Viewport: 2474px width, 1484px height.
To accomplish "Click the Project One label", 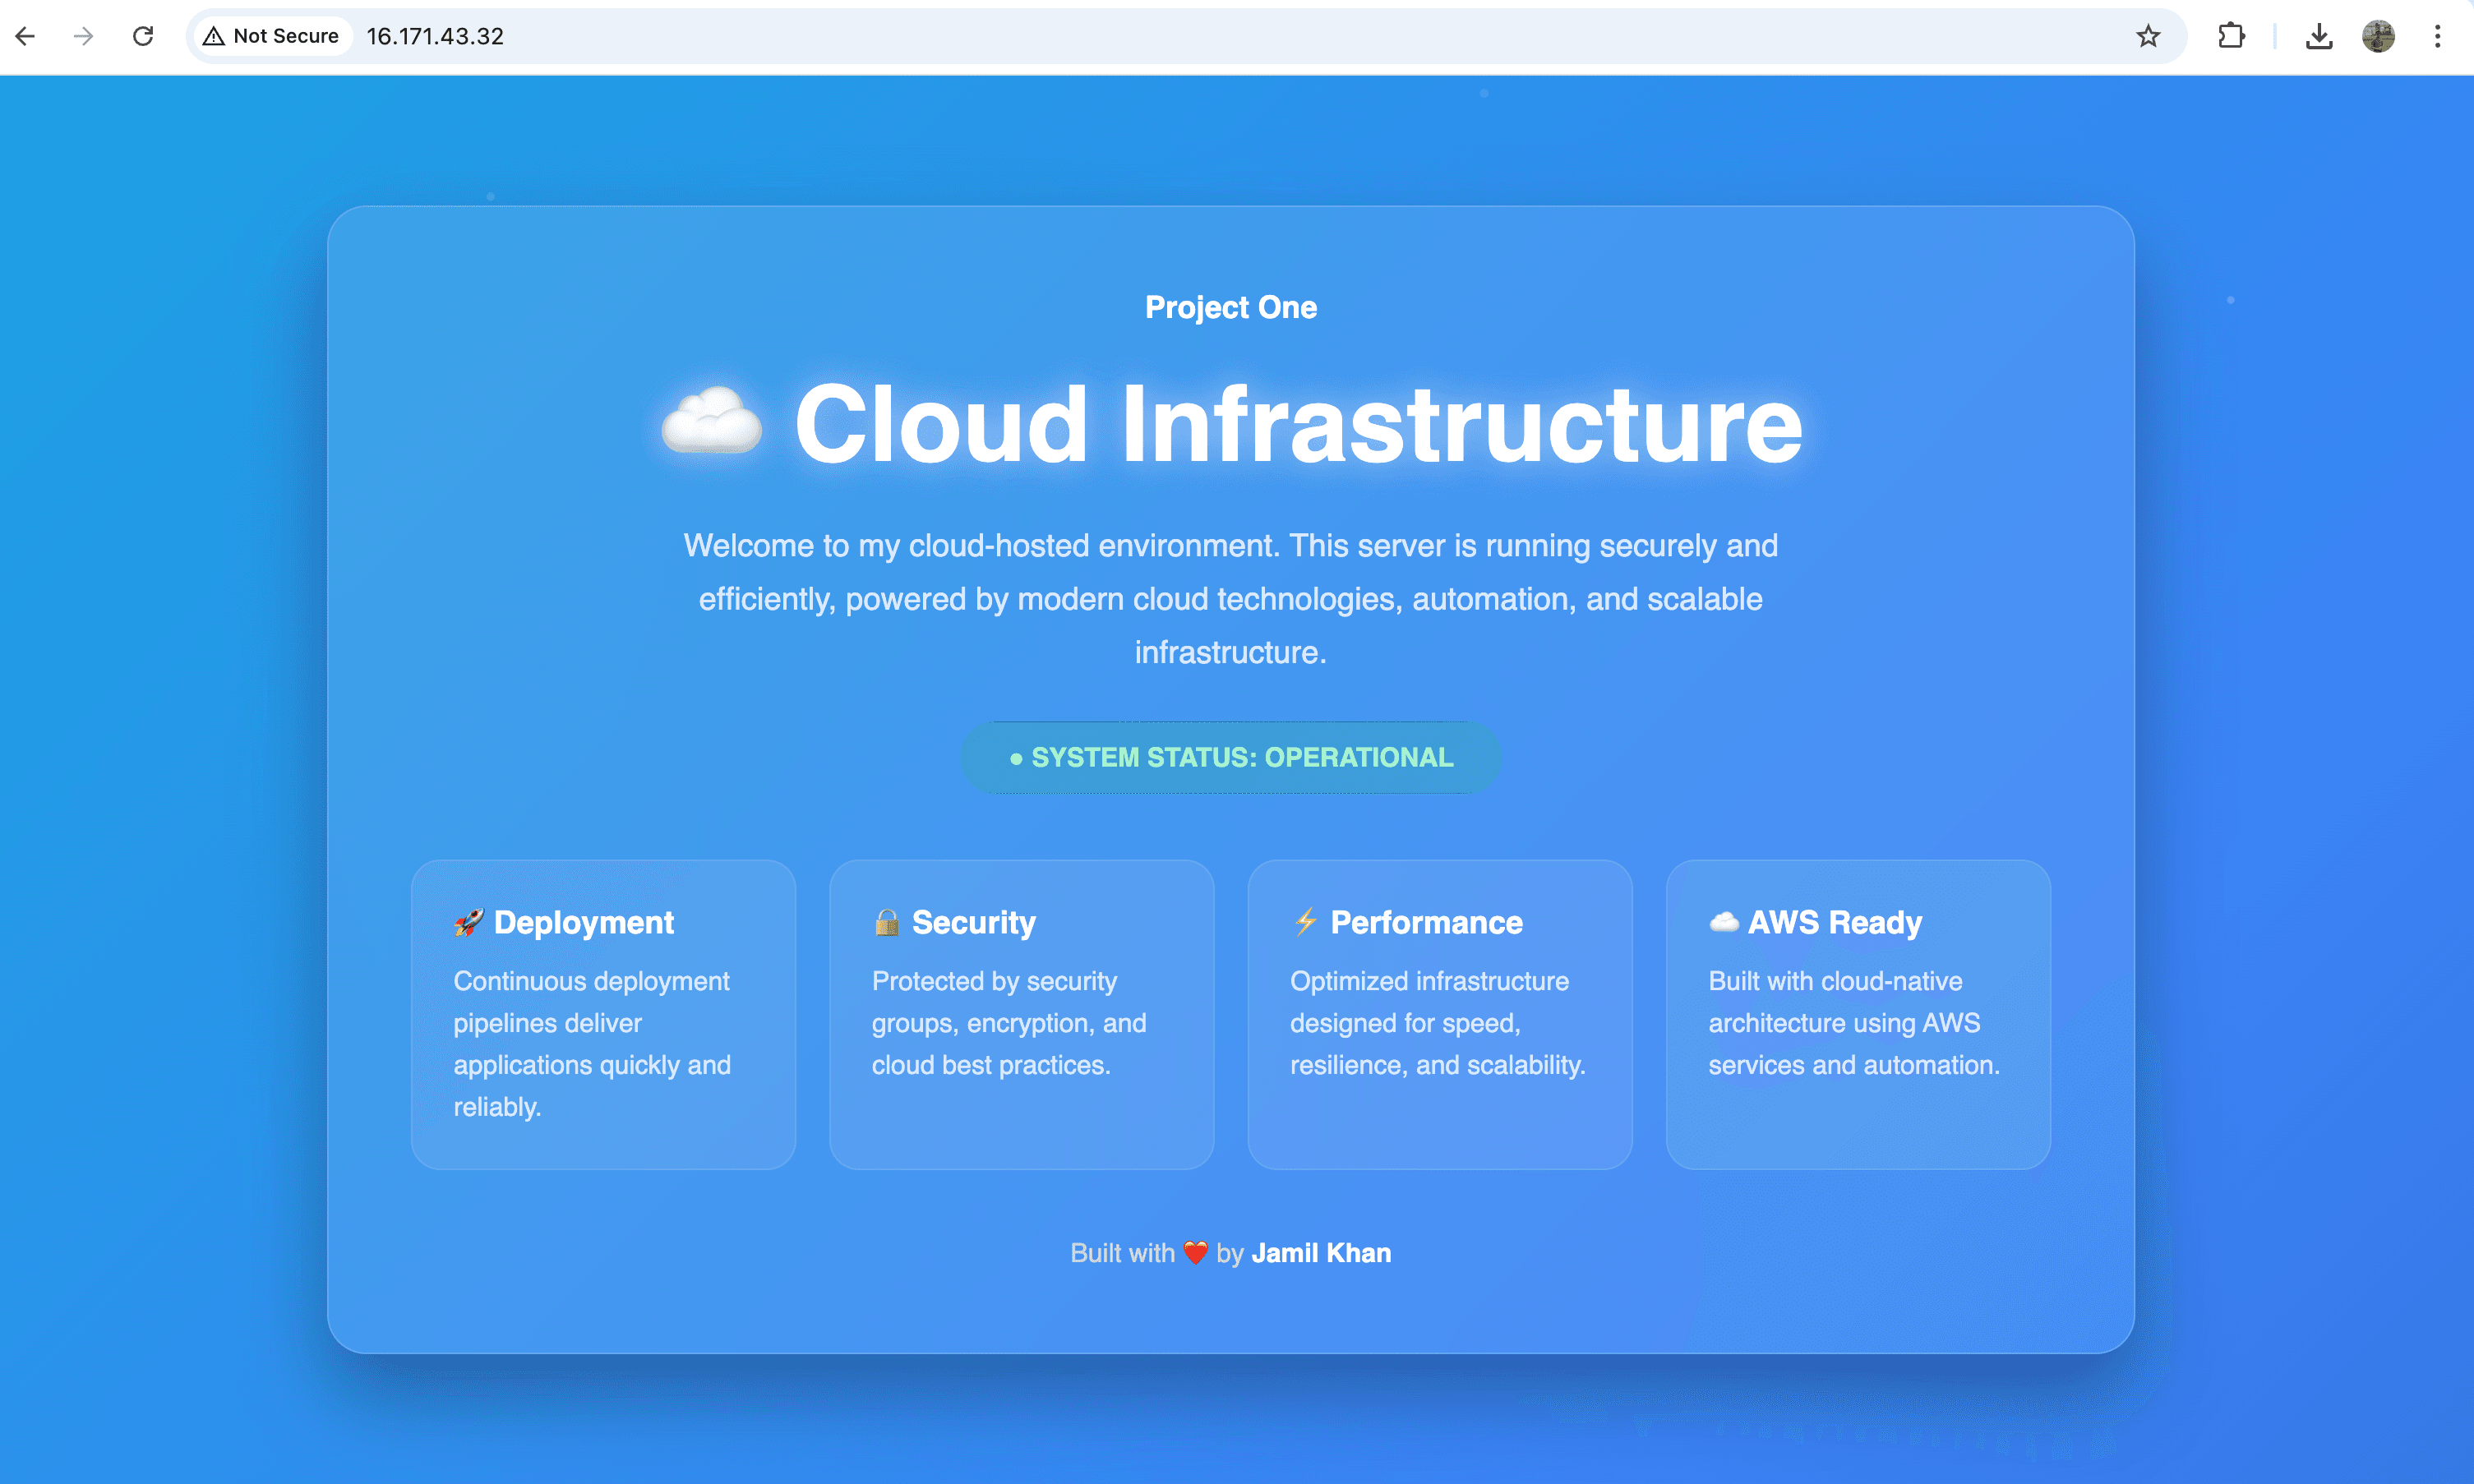I will click(1231, 307).
